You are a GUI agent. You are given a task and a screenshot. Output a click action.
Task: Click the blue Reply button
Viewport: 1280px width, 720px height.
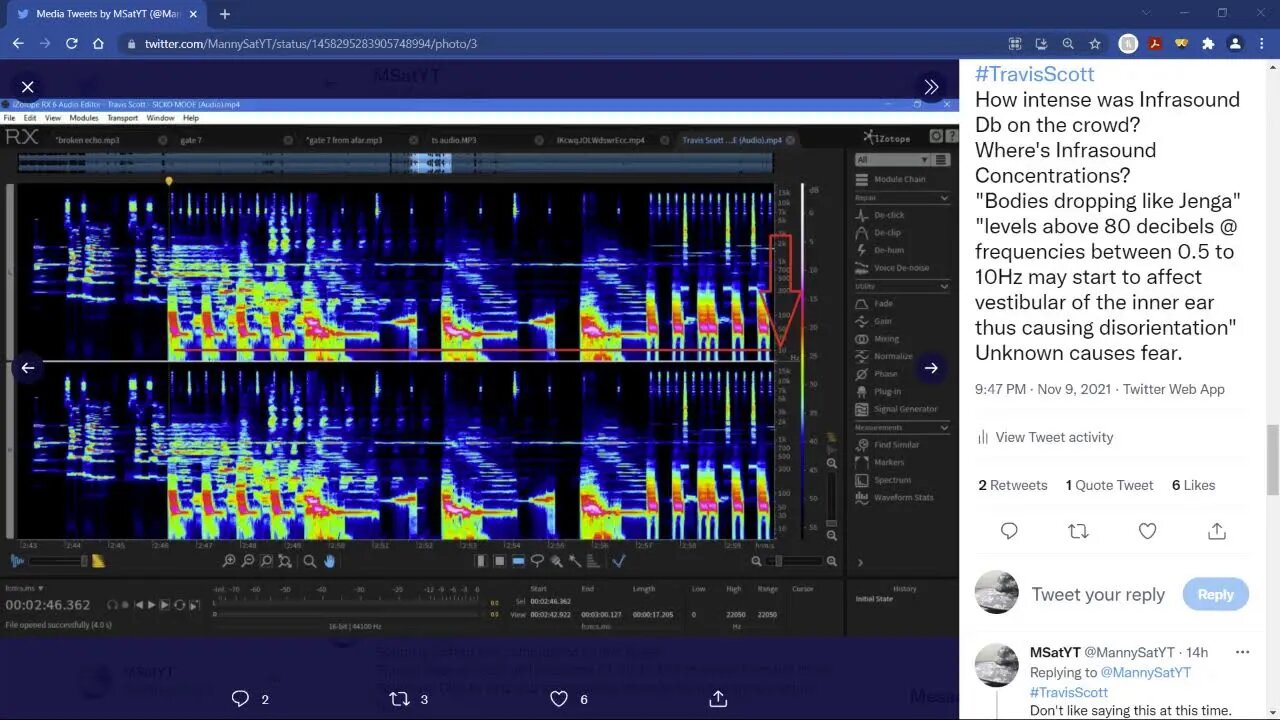(x=1215, y=594)
